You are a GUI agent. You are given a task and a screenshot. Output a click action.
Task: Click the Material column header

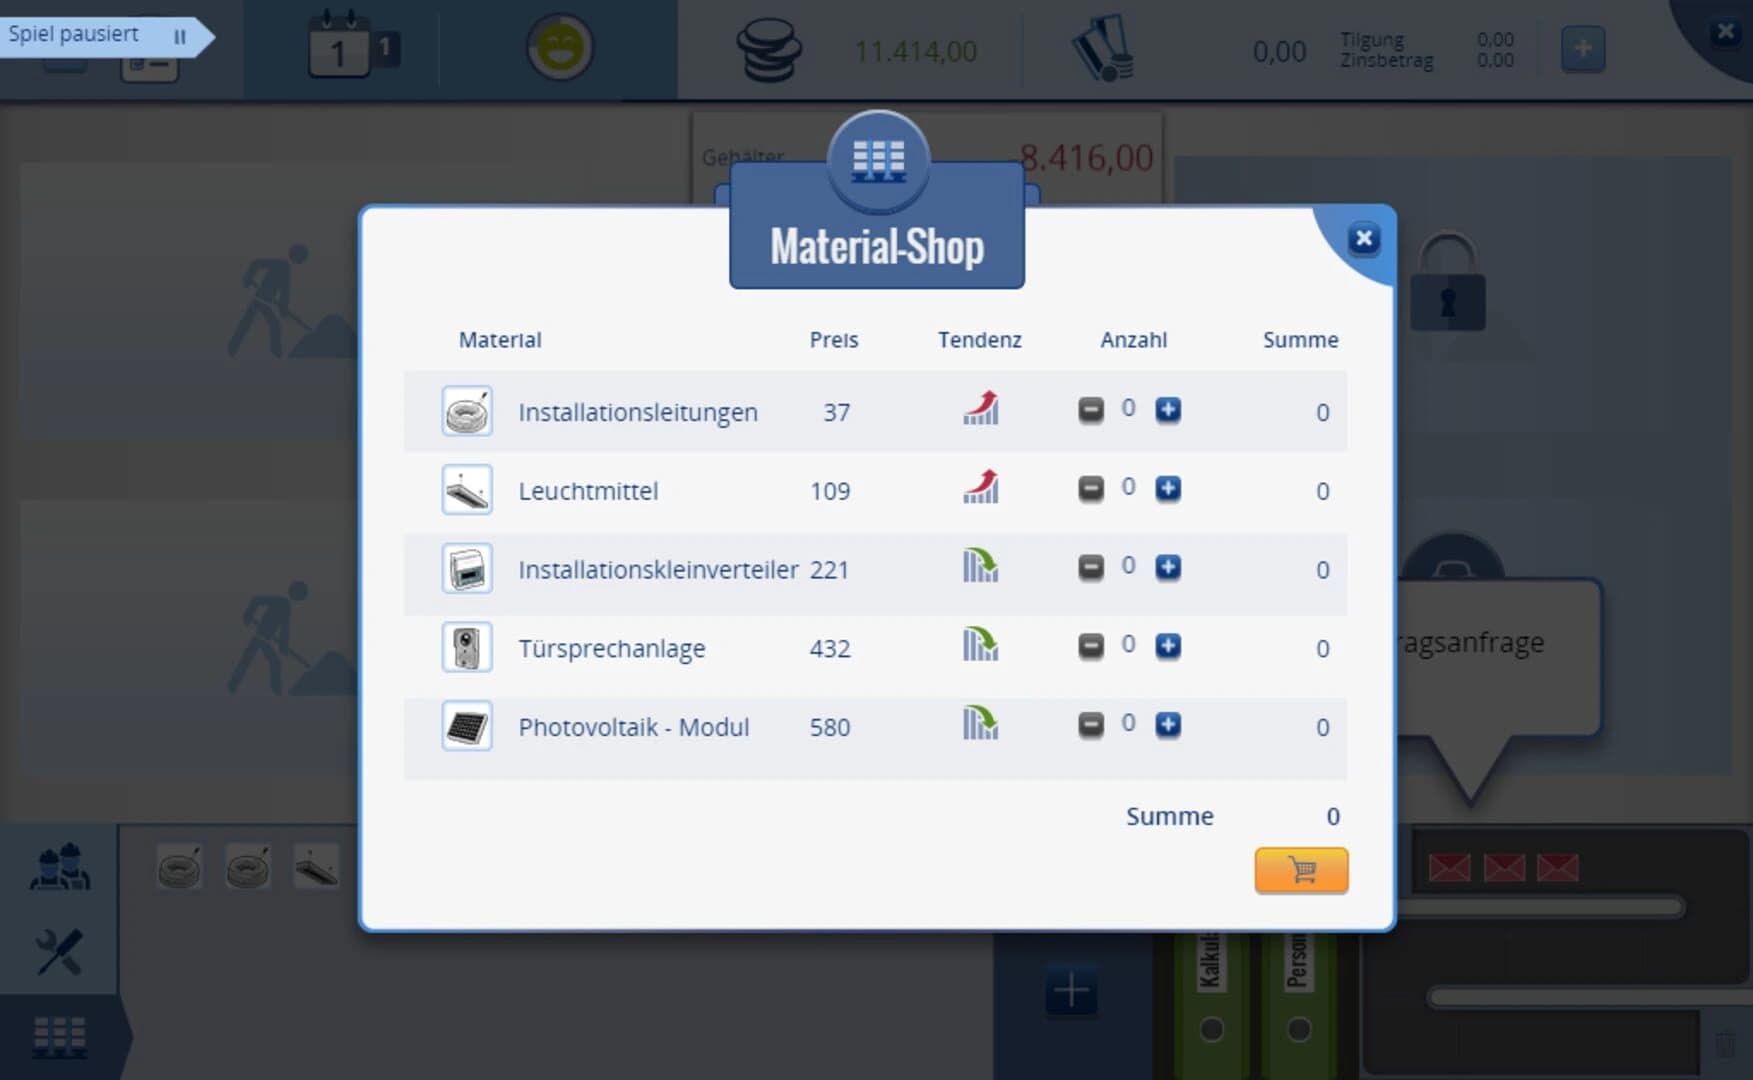[500, 340]
